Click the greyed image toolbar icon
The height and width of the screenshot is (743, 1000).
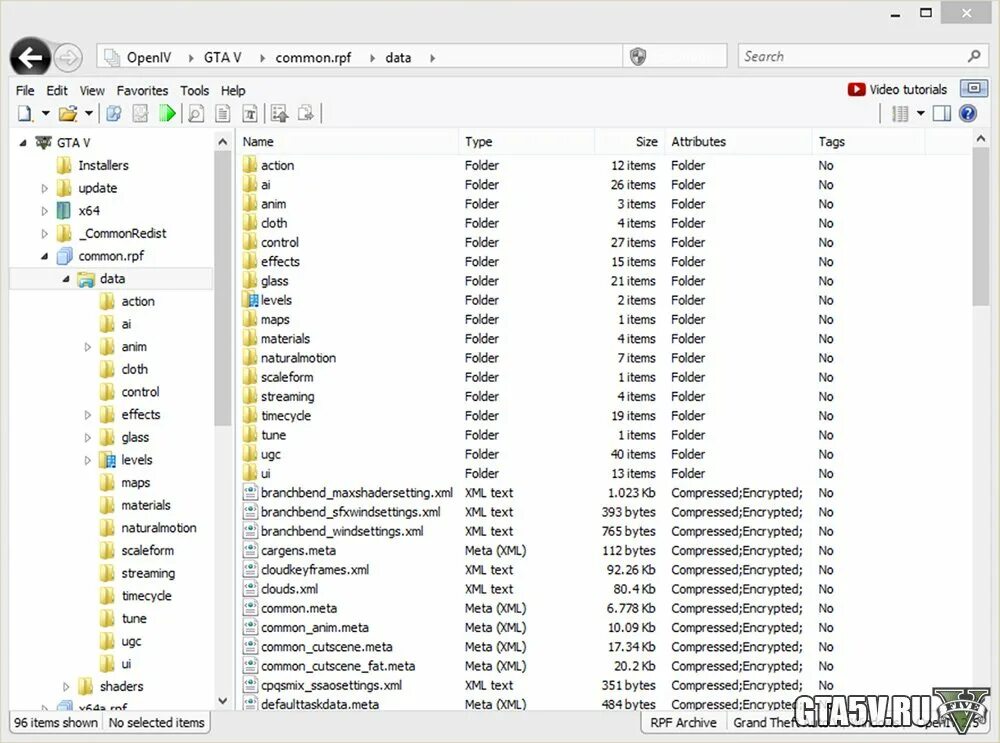pos(140,114)
